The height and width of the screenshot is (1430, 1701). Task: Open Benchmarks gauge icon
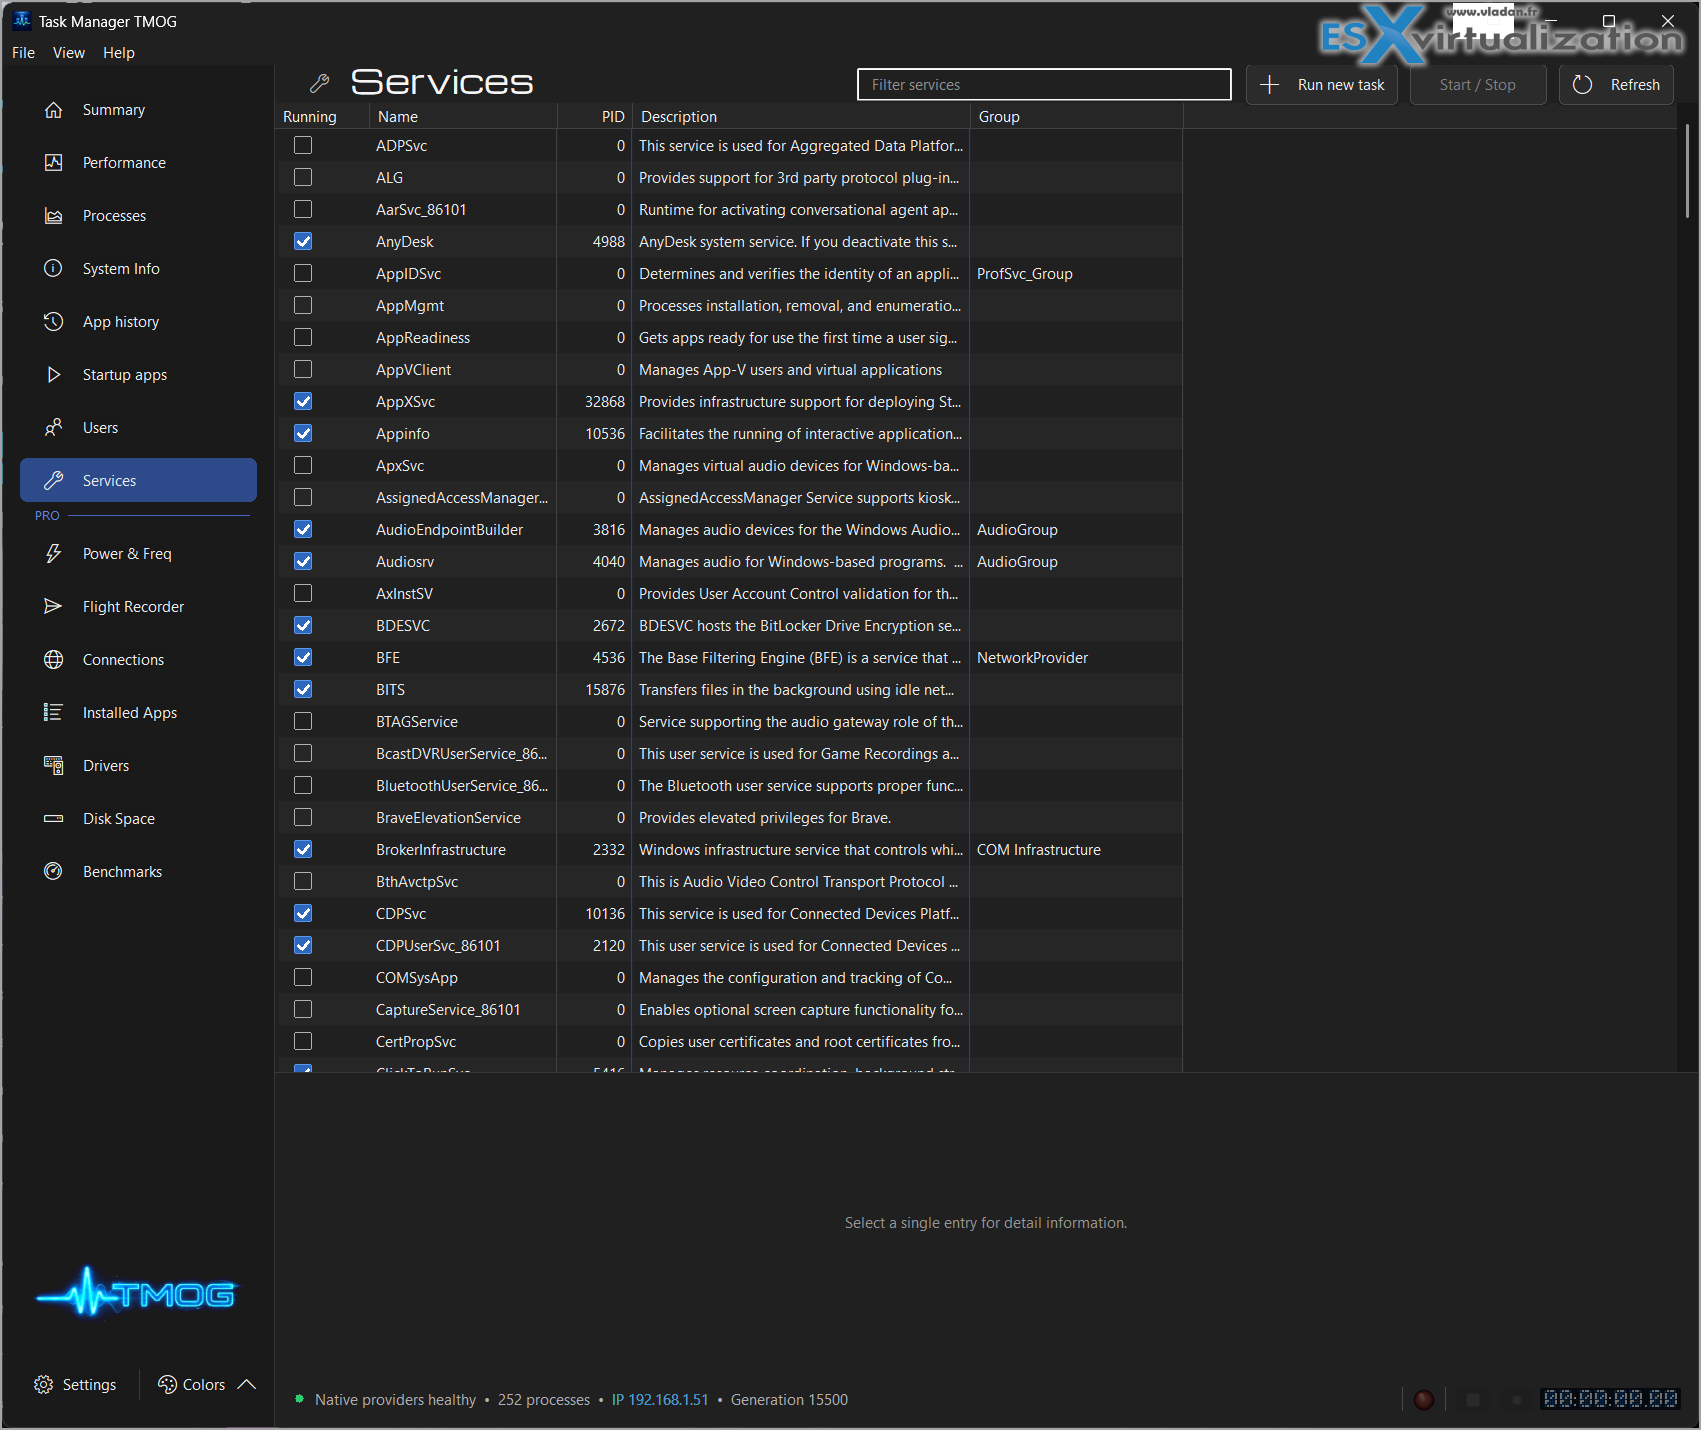click(x=54, y=872)
